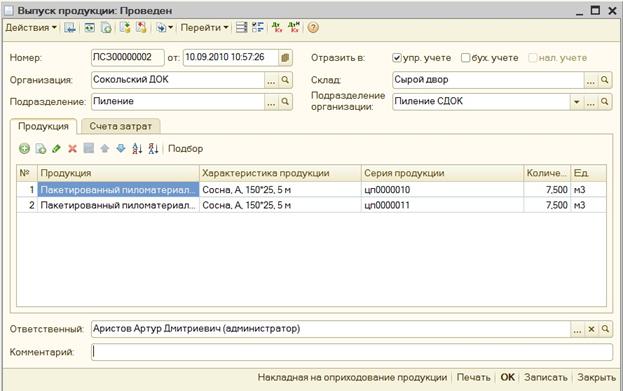Click the Номер input field
The image size is (623, 391).
click(x=128, y=58)
